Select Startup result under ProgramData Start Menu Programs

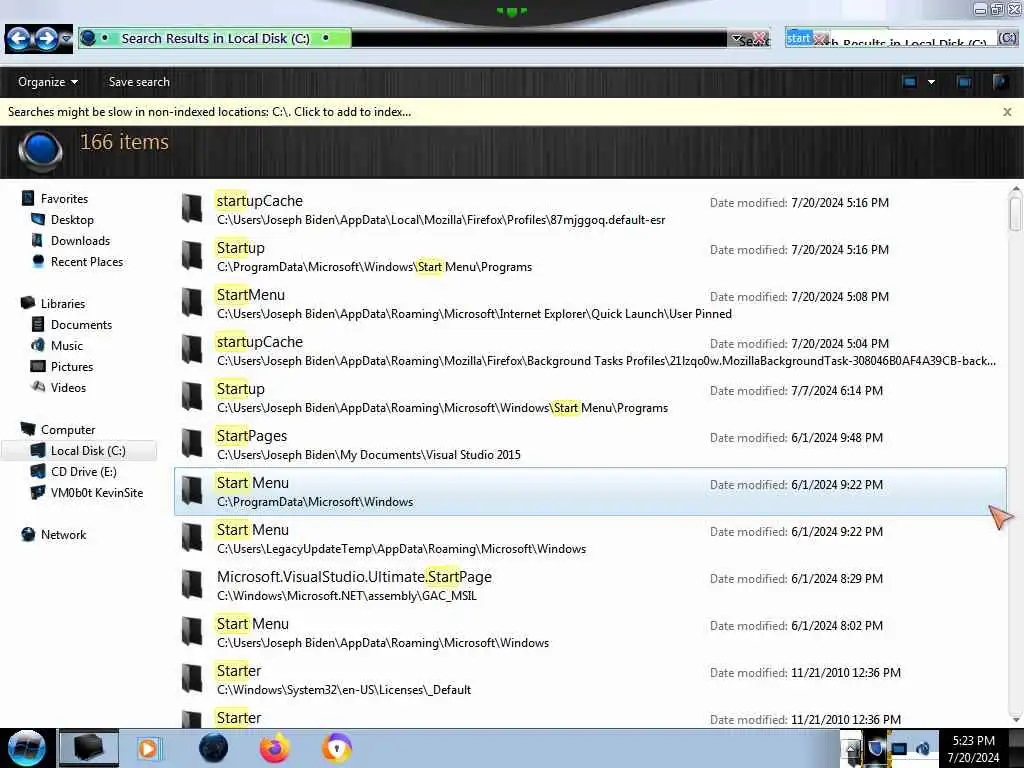590,256
